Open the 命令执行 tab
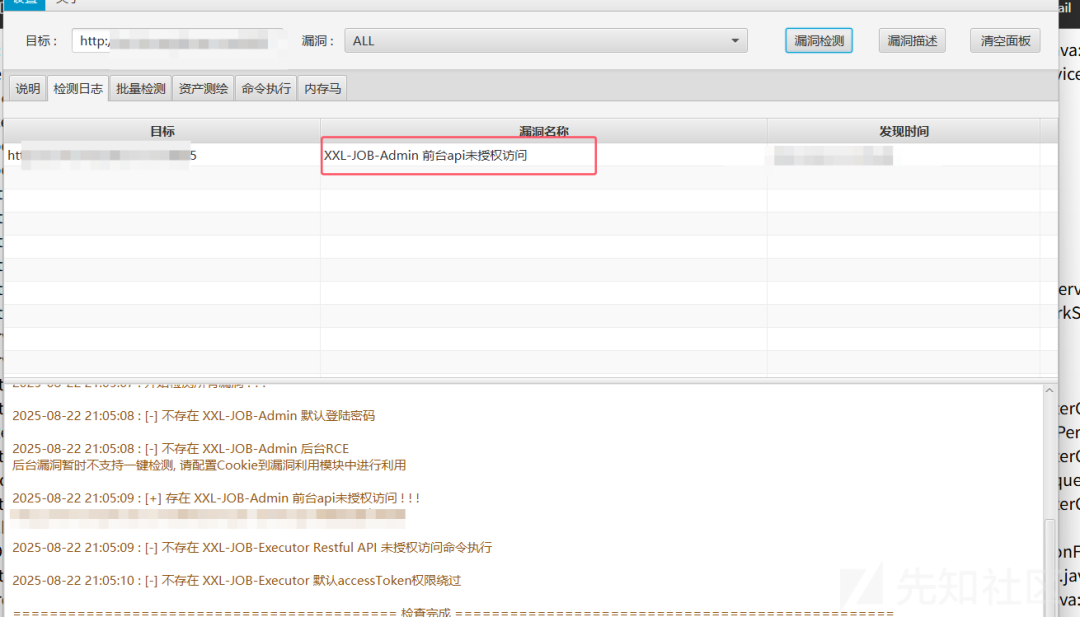The width and height of the screenshot is (1080, 617). [x=266, y=88]
